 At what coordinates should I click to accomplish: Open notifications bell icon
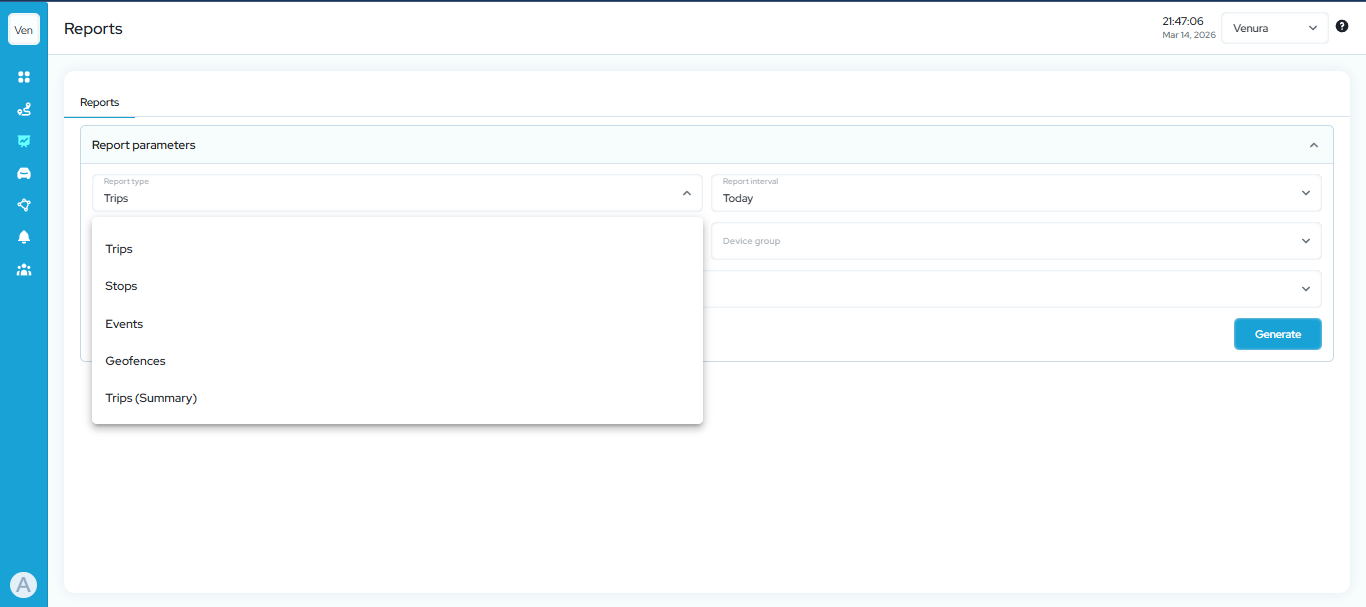pyautogui.click(x=24, y=237)
